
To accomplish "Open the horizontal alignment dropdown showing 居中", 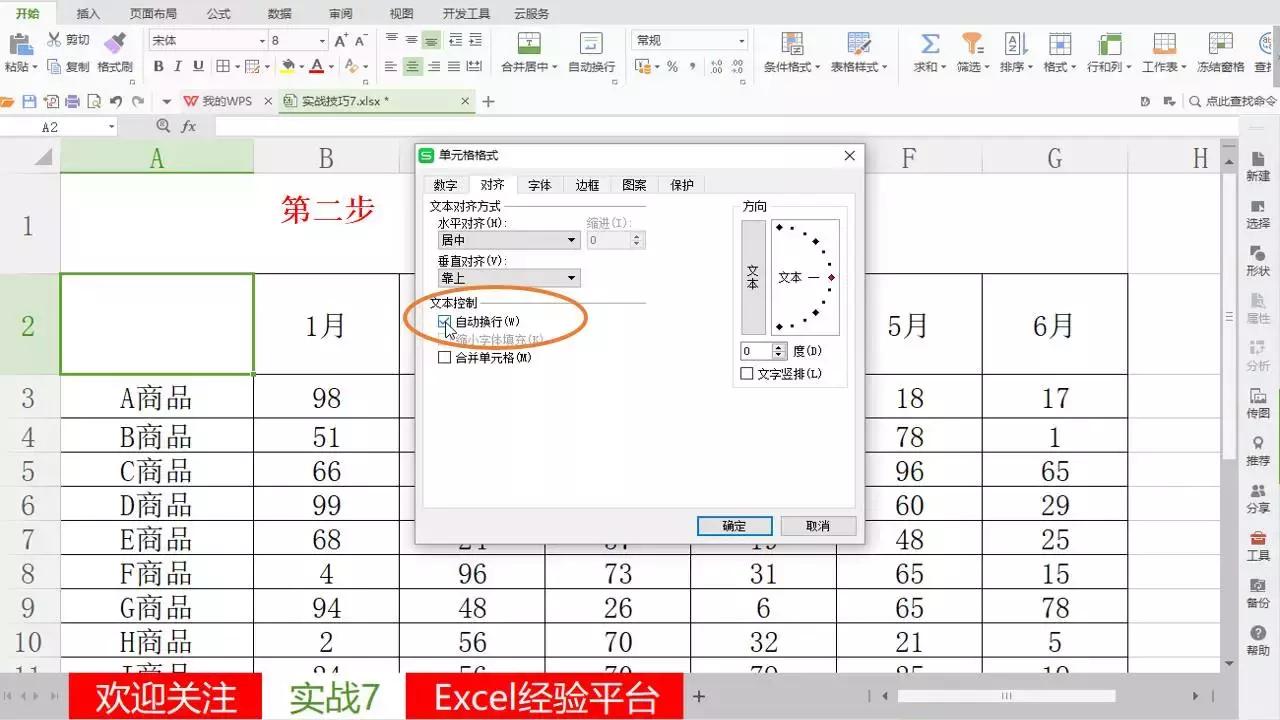I will coord(571,240).
